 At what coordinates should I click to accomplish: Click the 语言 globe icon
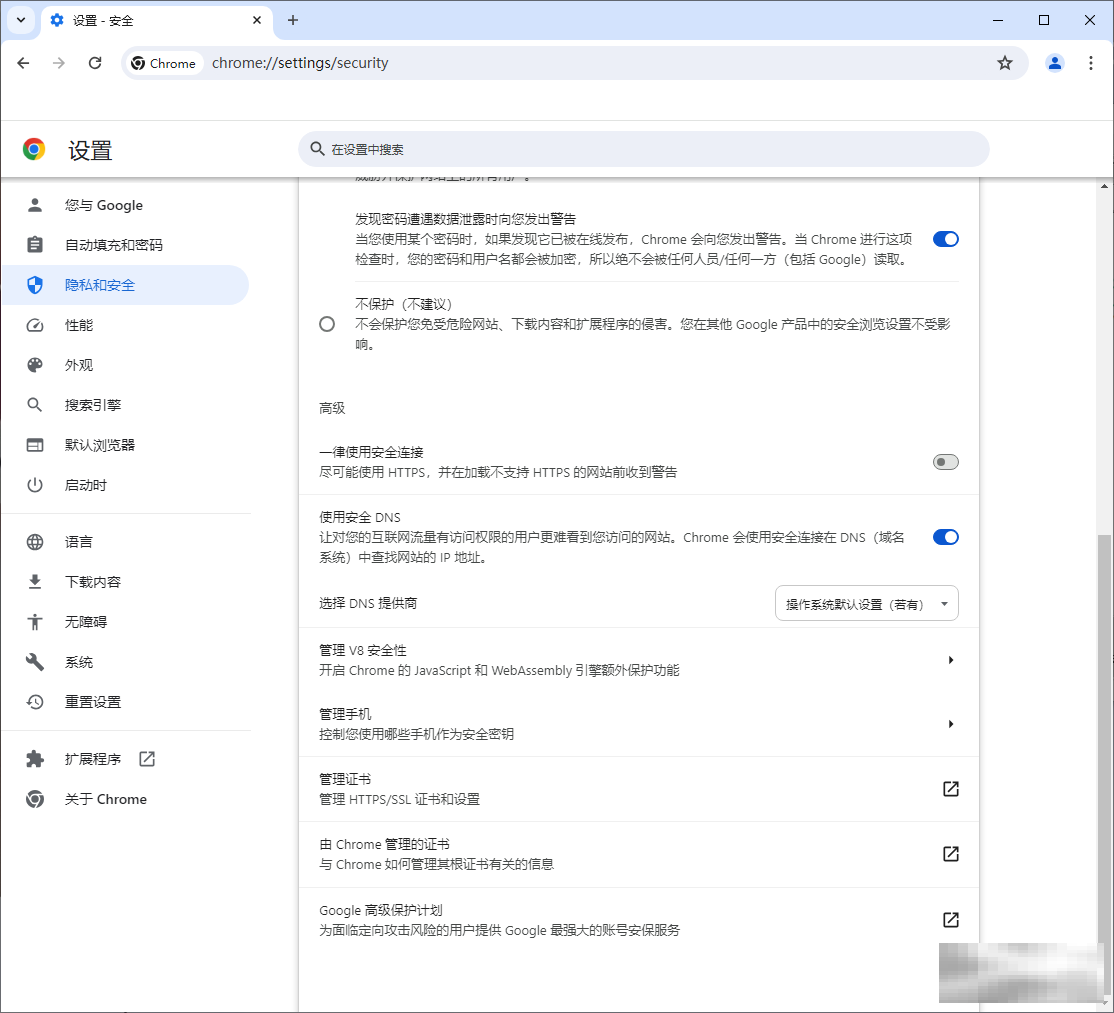pos(35,542)
